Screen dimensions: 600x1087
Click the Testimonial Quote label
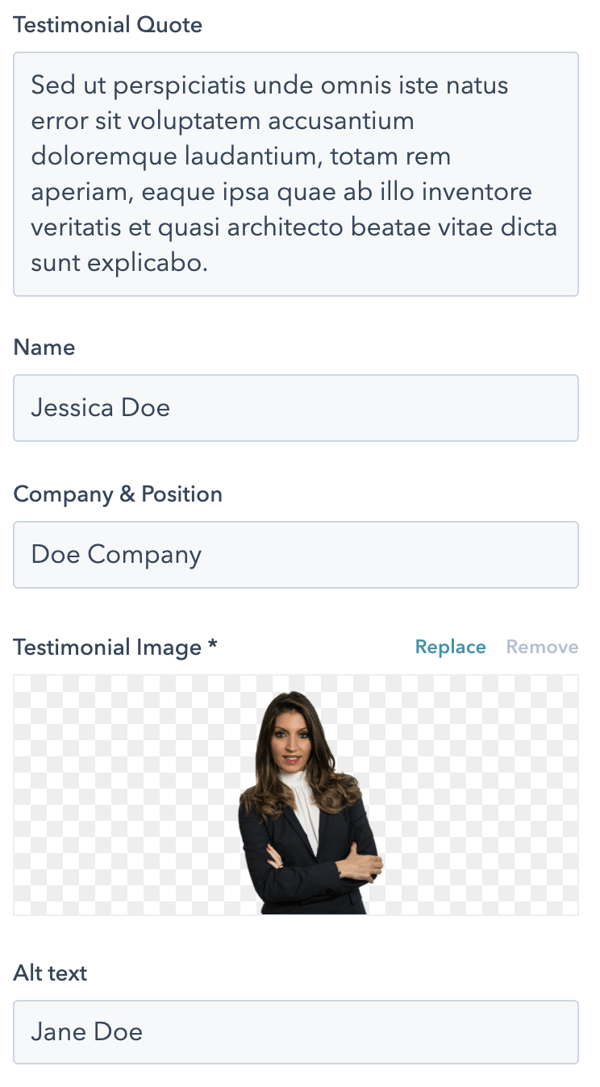(107, 25)
